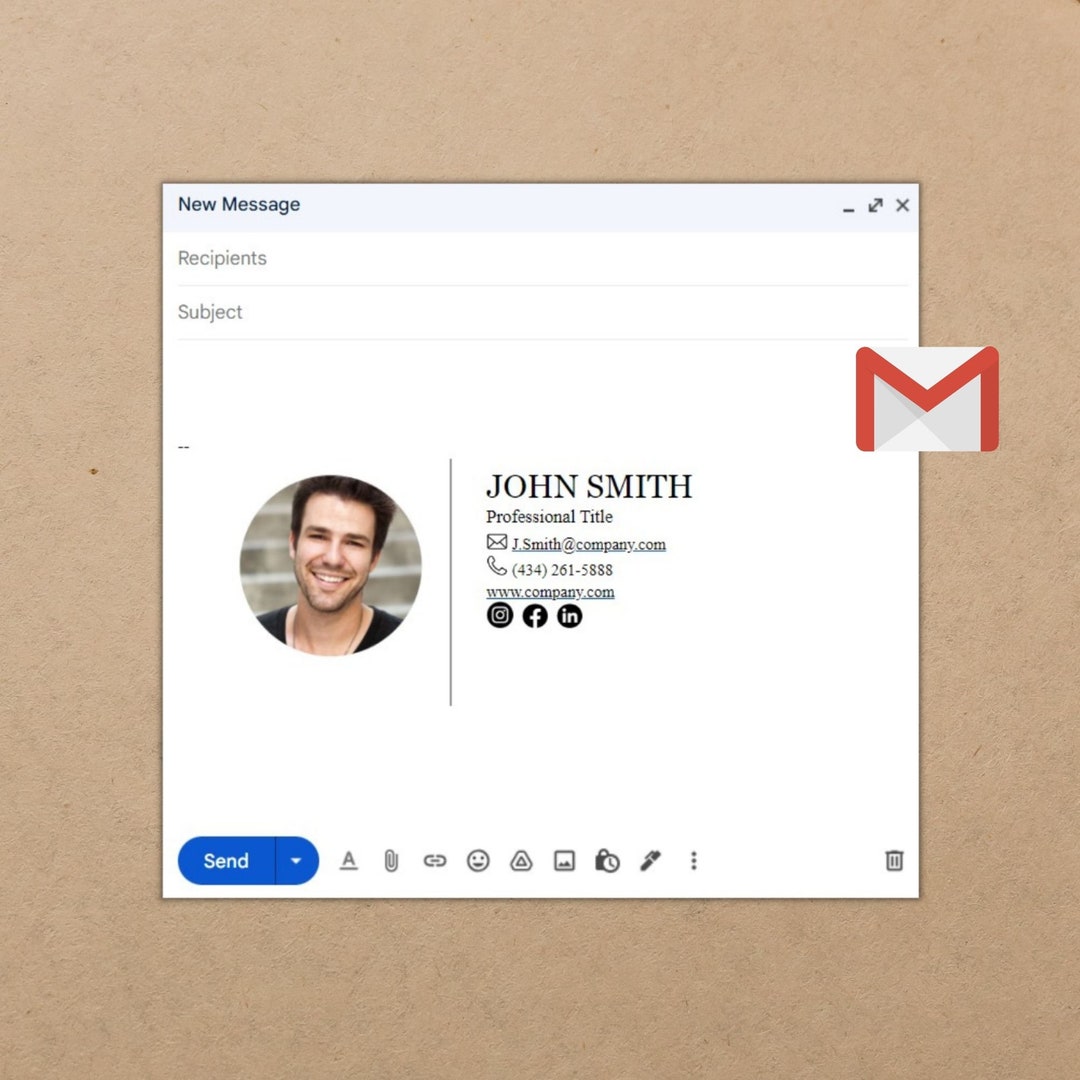The image size is (1080, 1080).
Task: Open the Facebook icon in the signature
Action: point(534,616)
